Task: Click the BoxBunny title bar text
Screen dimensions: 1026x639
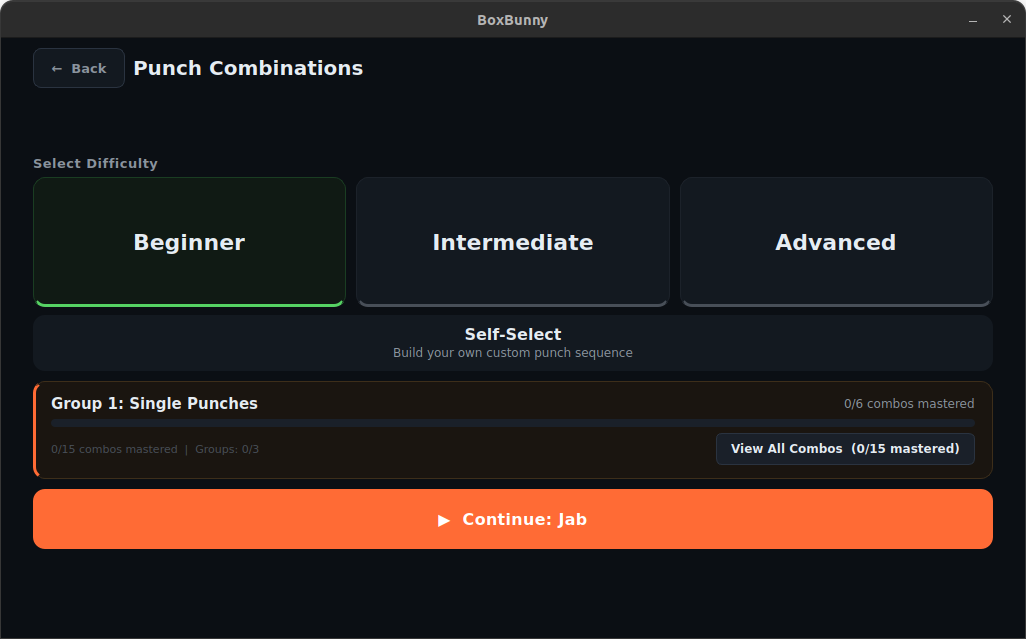Action: (512, 20)
